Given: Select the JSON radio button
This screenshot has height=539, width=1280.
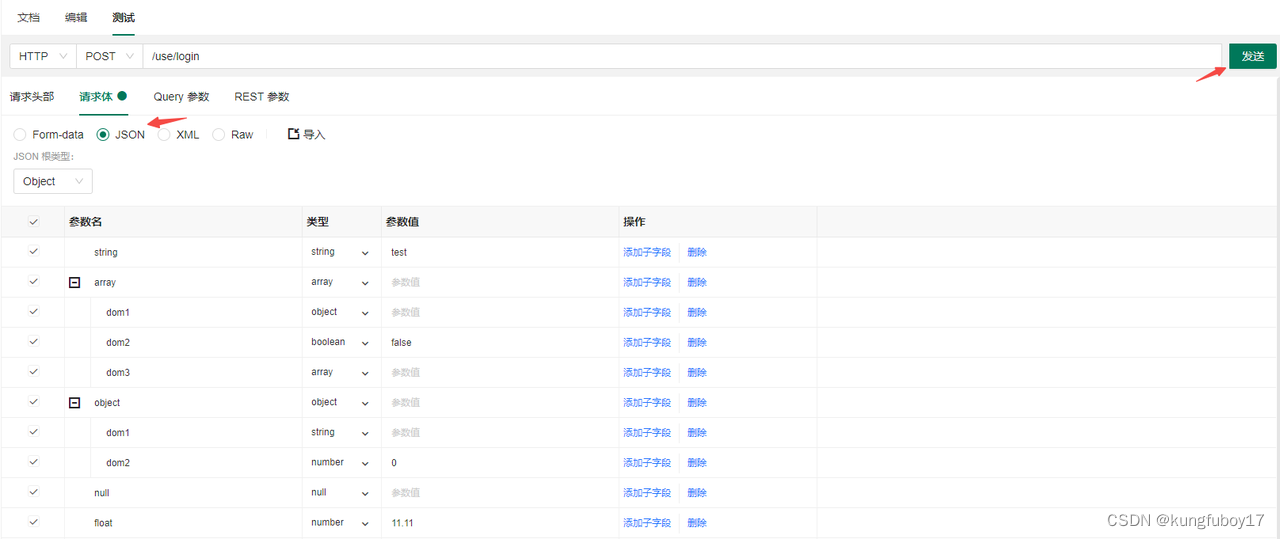Looking at the screenshot, I should click(103, 134).
